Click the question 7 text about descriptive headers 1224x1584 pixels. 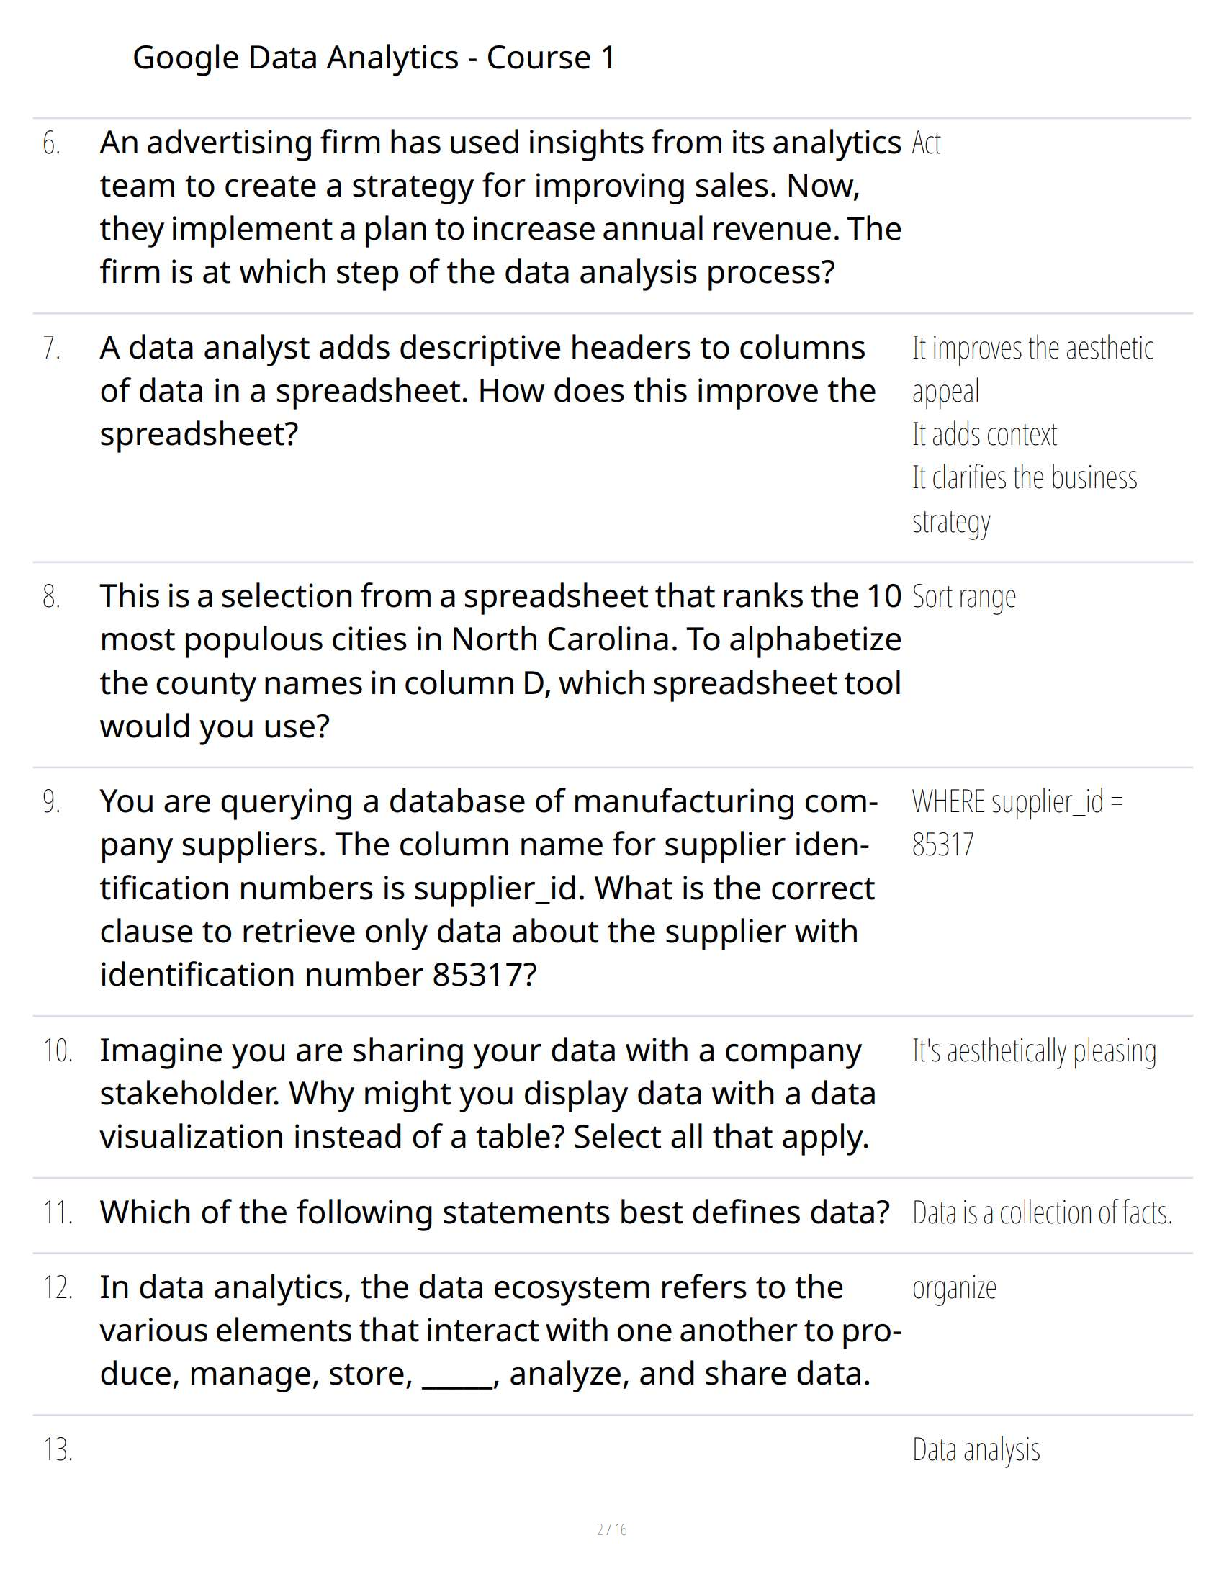(x=487, y=391)
